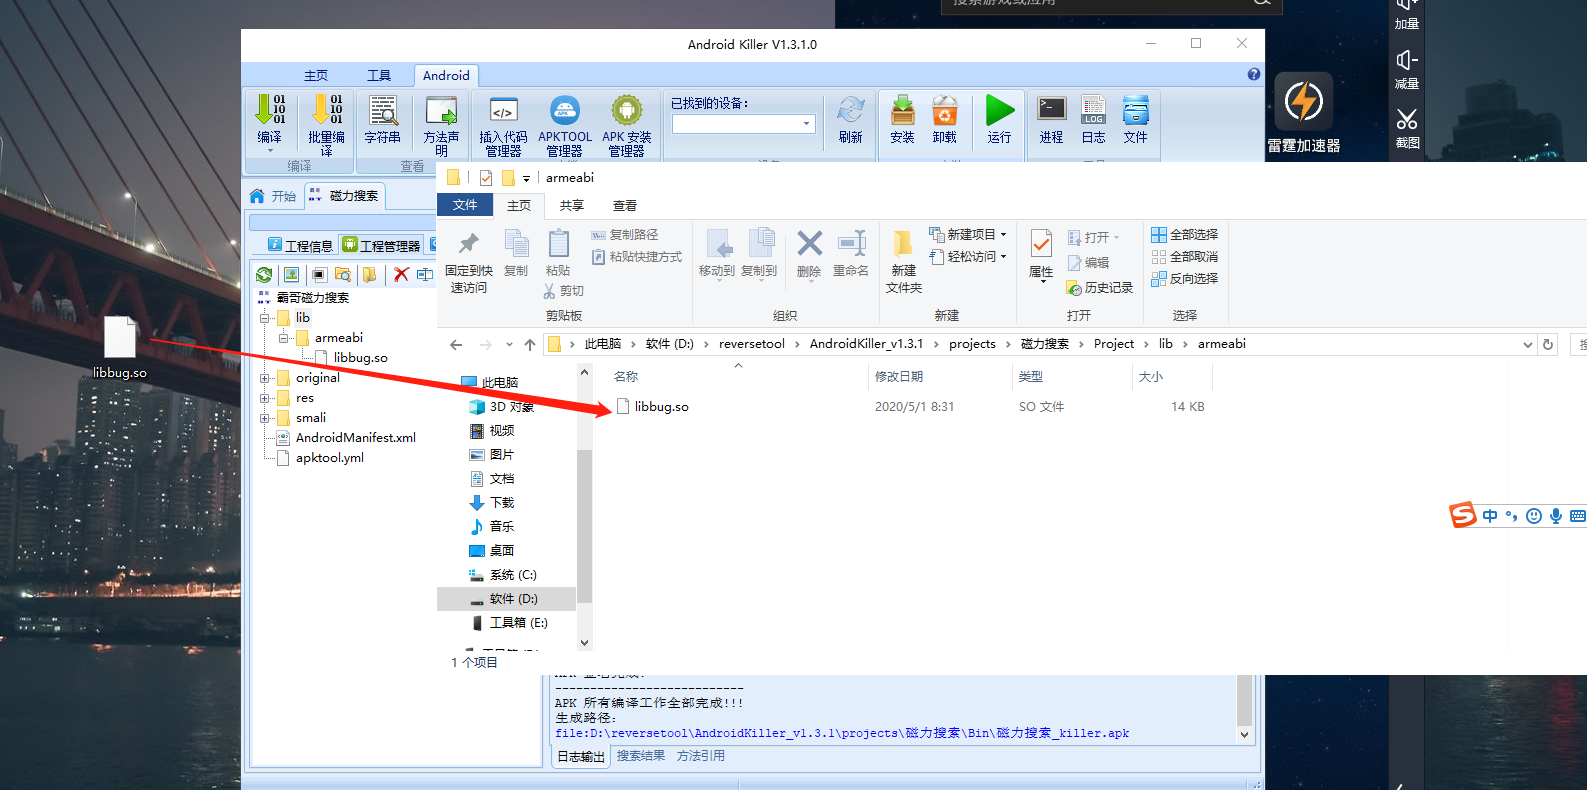Click the help question mark icon
This screenshot has width=1587, height=790.
coord(1254,74)
